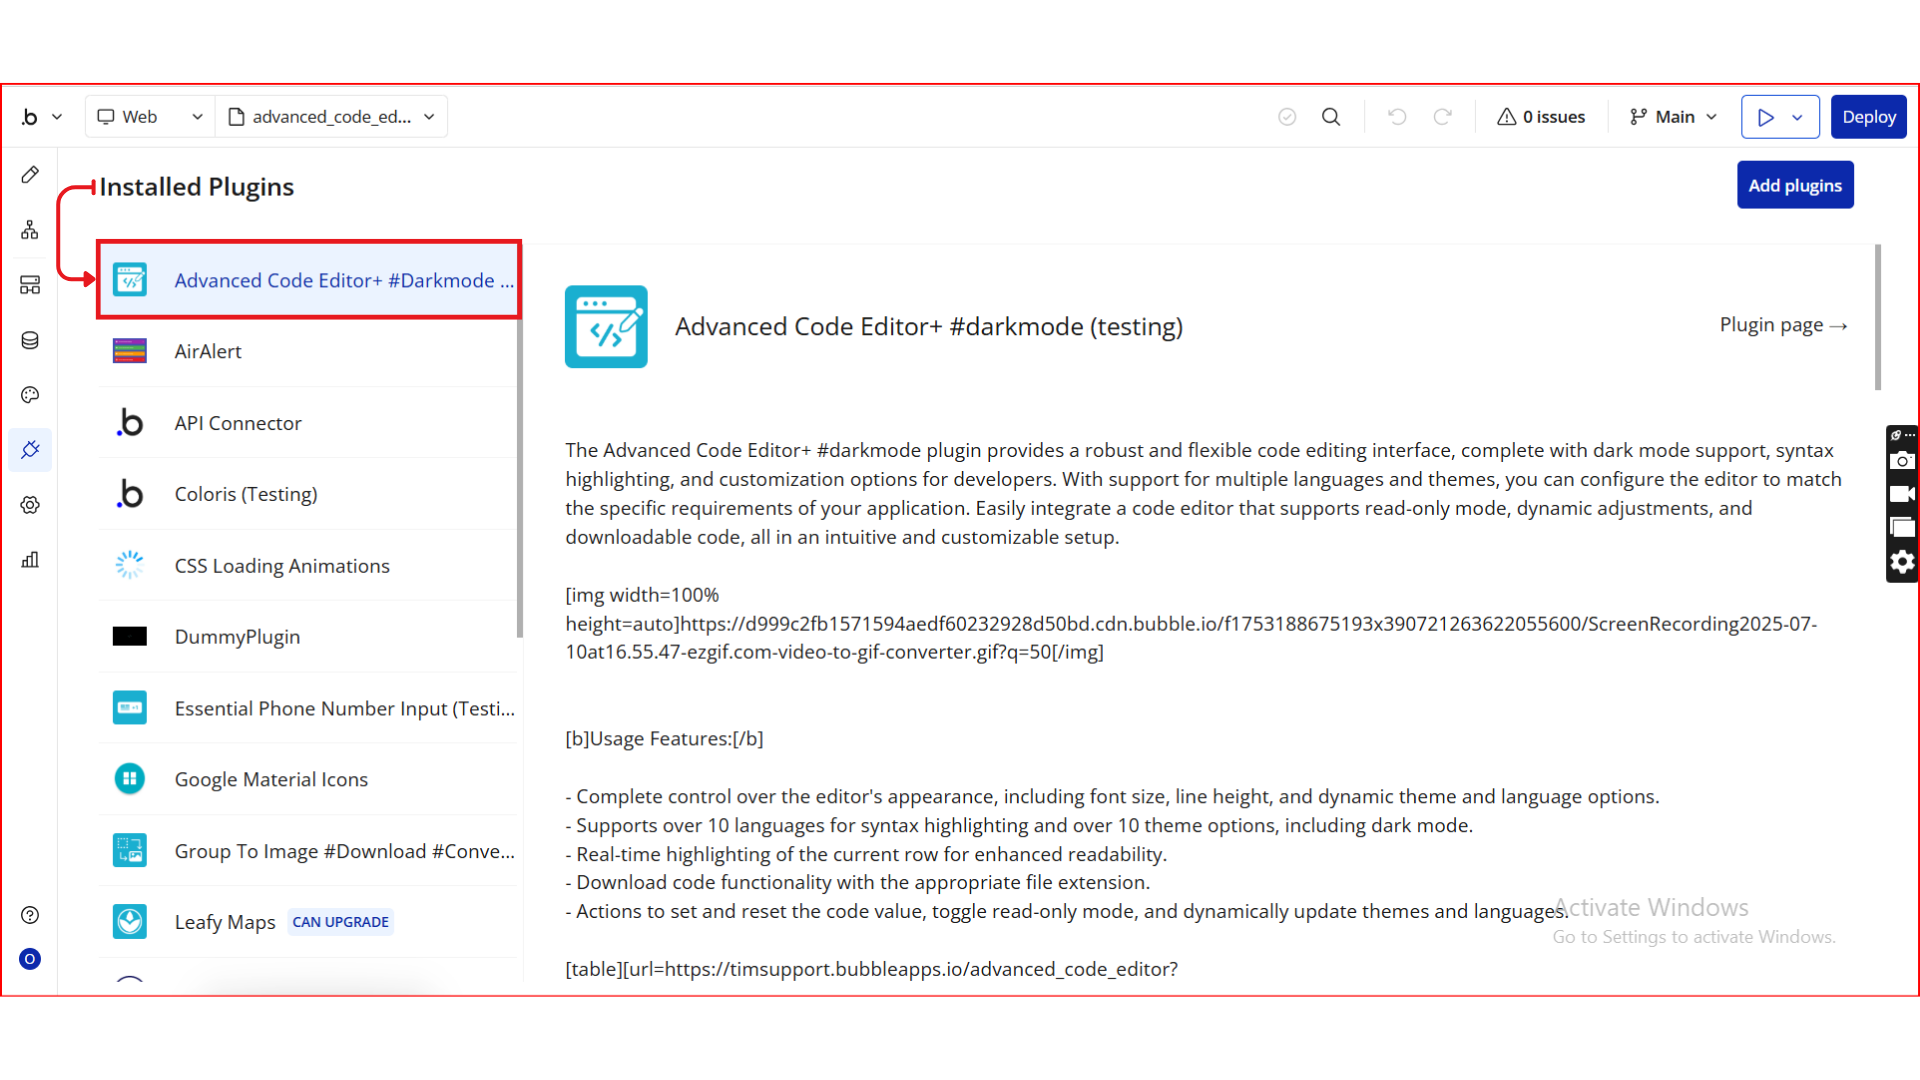Open the Design tab pencil icon

click(x=30, y=175)
